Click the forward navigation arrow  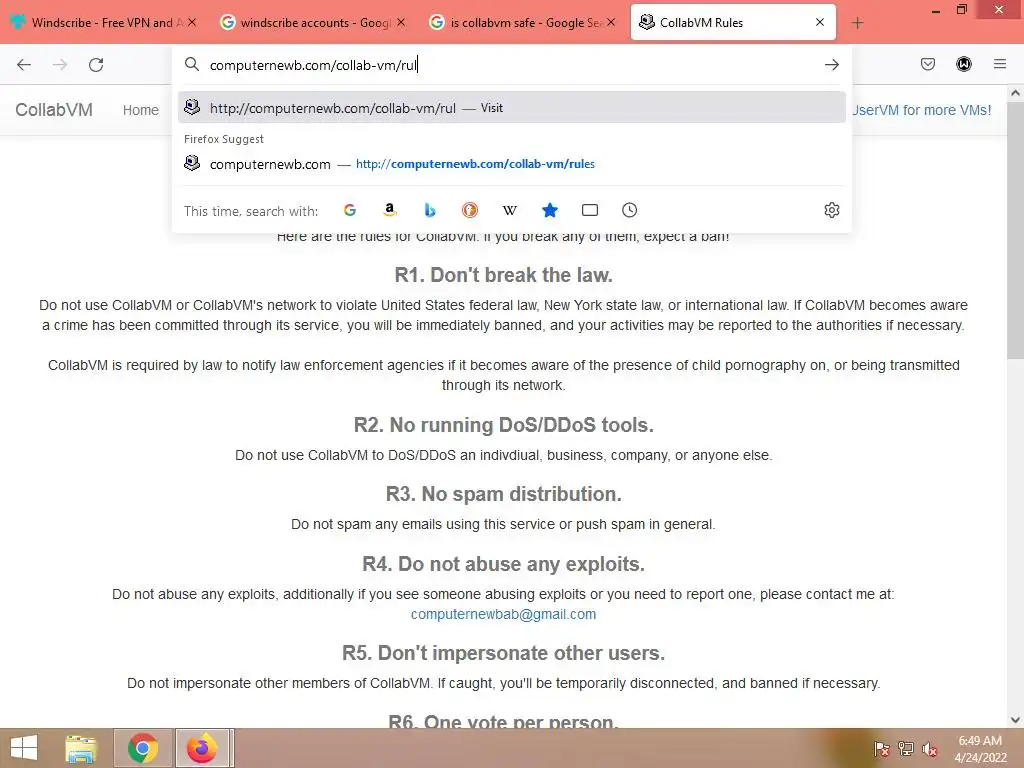[60, 65]
